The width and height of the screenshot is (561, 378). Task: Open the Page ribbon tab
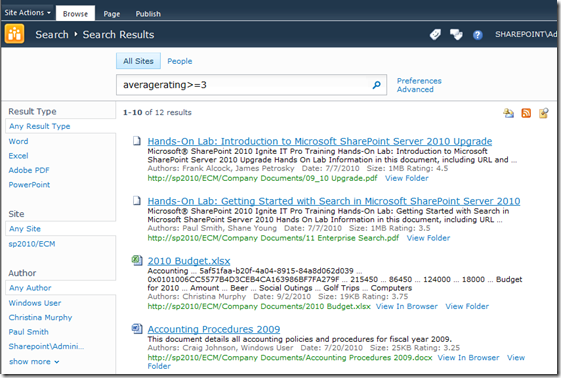click(x=112, y=14)
